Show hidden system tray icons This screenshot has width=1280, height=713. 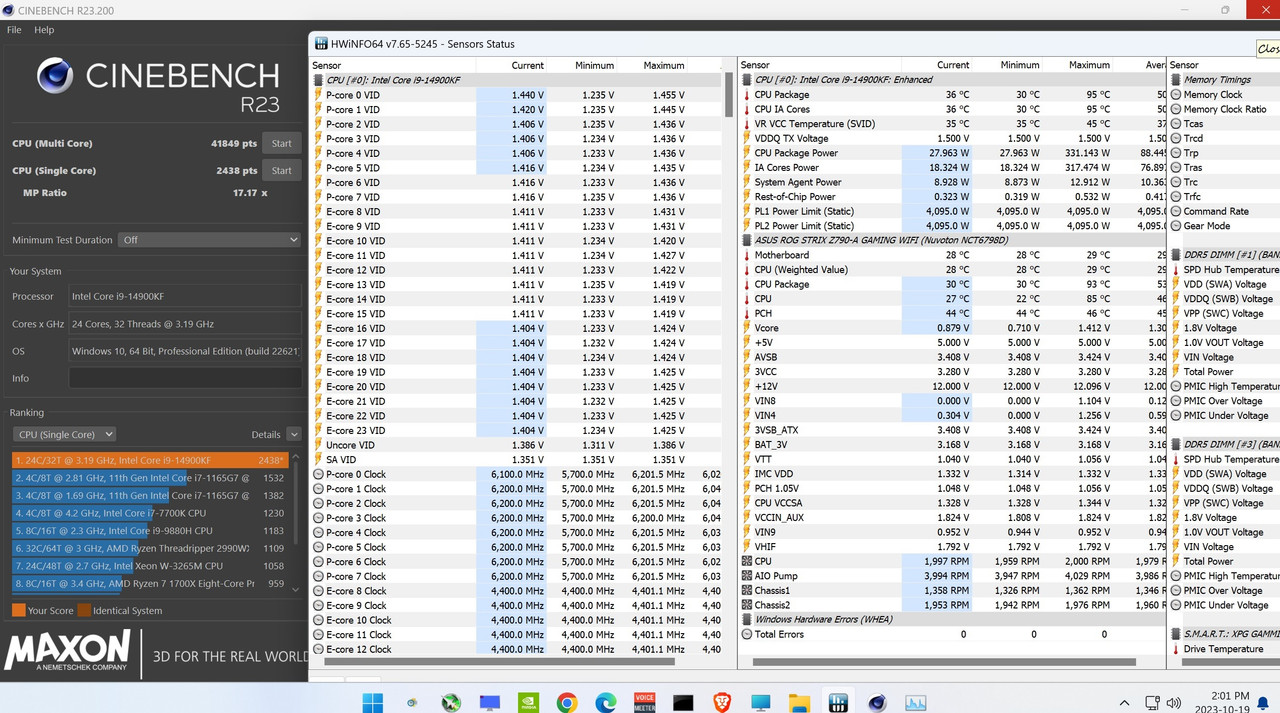[x=1124, y=703]
